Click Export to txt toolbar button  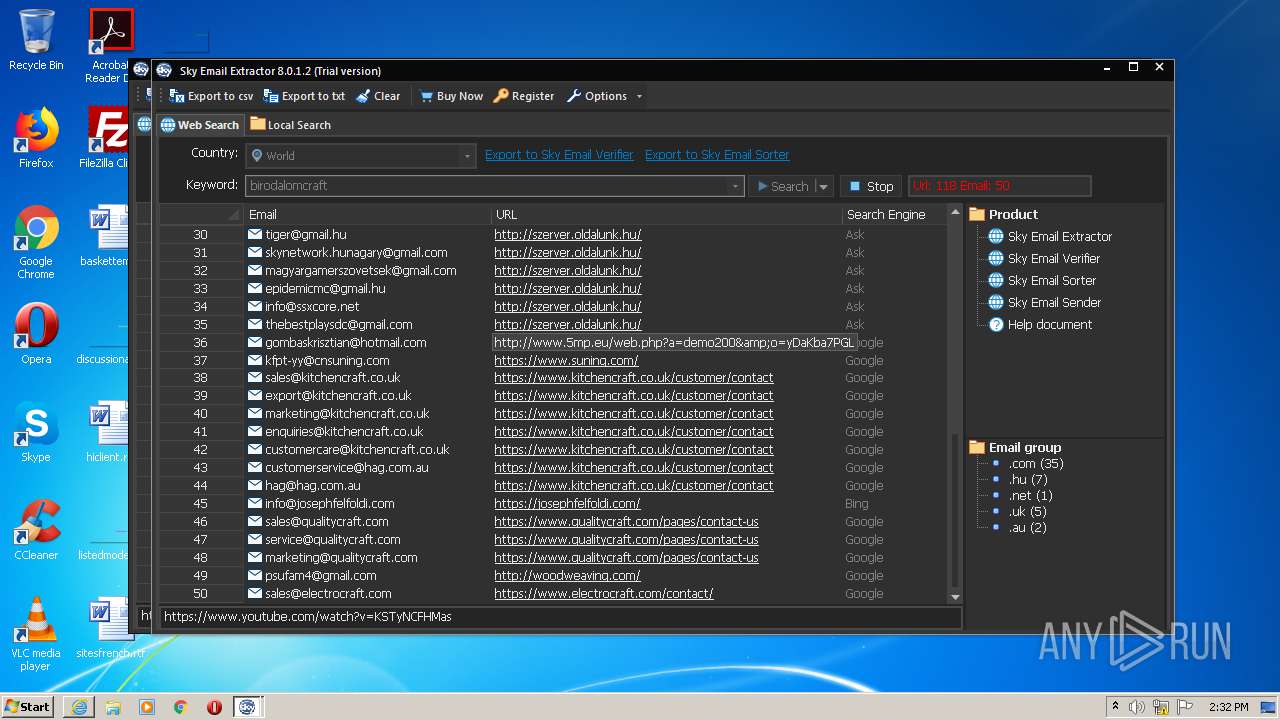point(304,96)
